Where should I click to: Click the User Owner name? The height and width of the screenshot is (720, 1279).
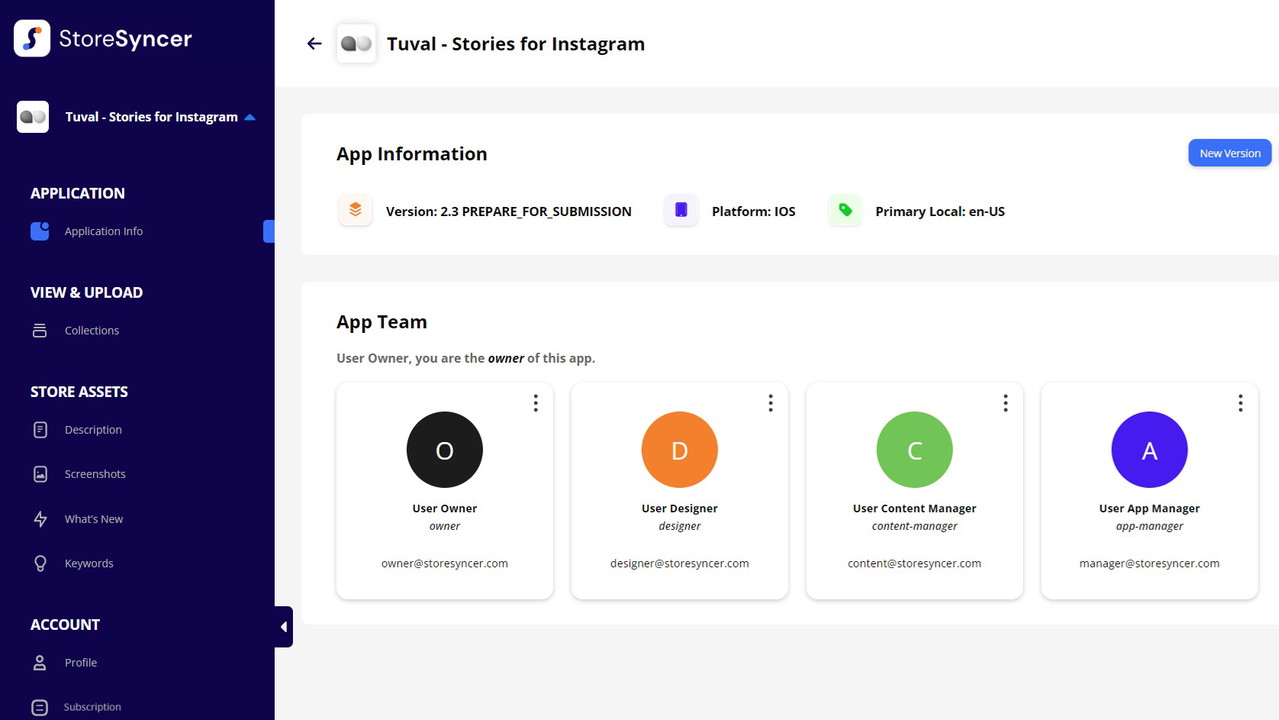[445, 508]
